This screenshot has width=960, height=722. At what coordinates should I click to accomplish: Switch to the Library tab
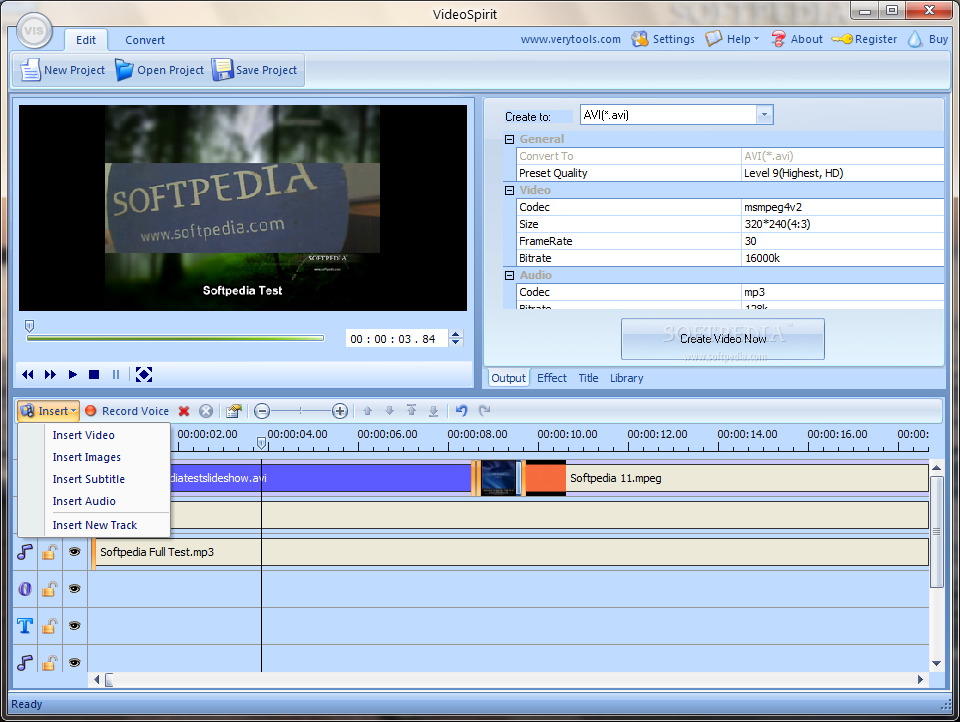(x=626, y=378)
